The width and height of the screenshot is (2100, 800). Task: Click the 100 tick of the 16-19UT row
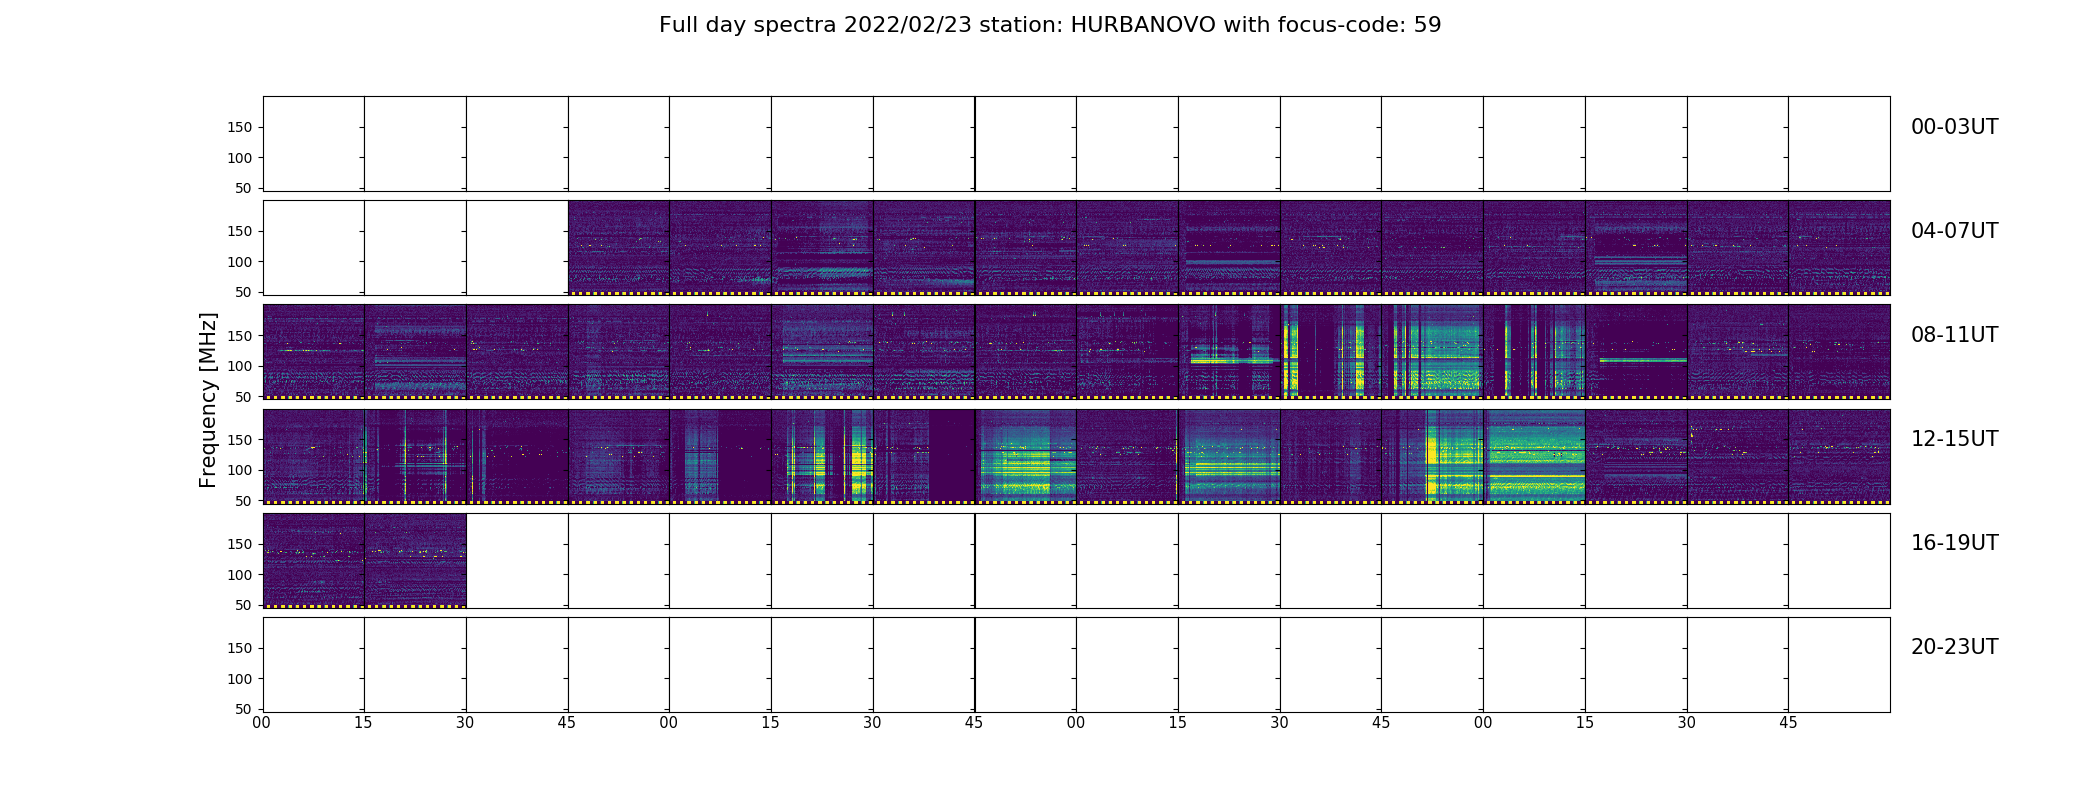240,574
